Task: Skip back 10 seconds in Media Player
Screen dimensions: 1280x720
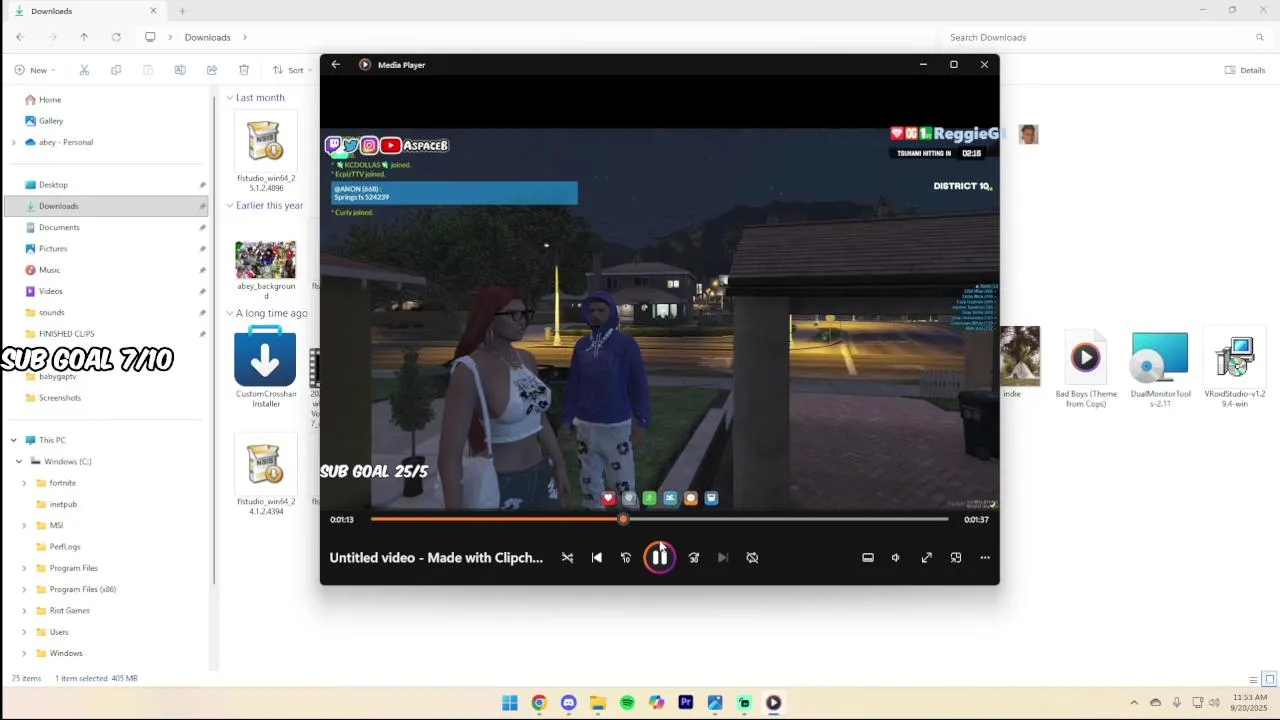Action: click(x=626, y=558)
